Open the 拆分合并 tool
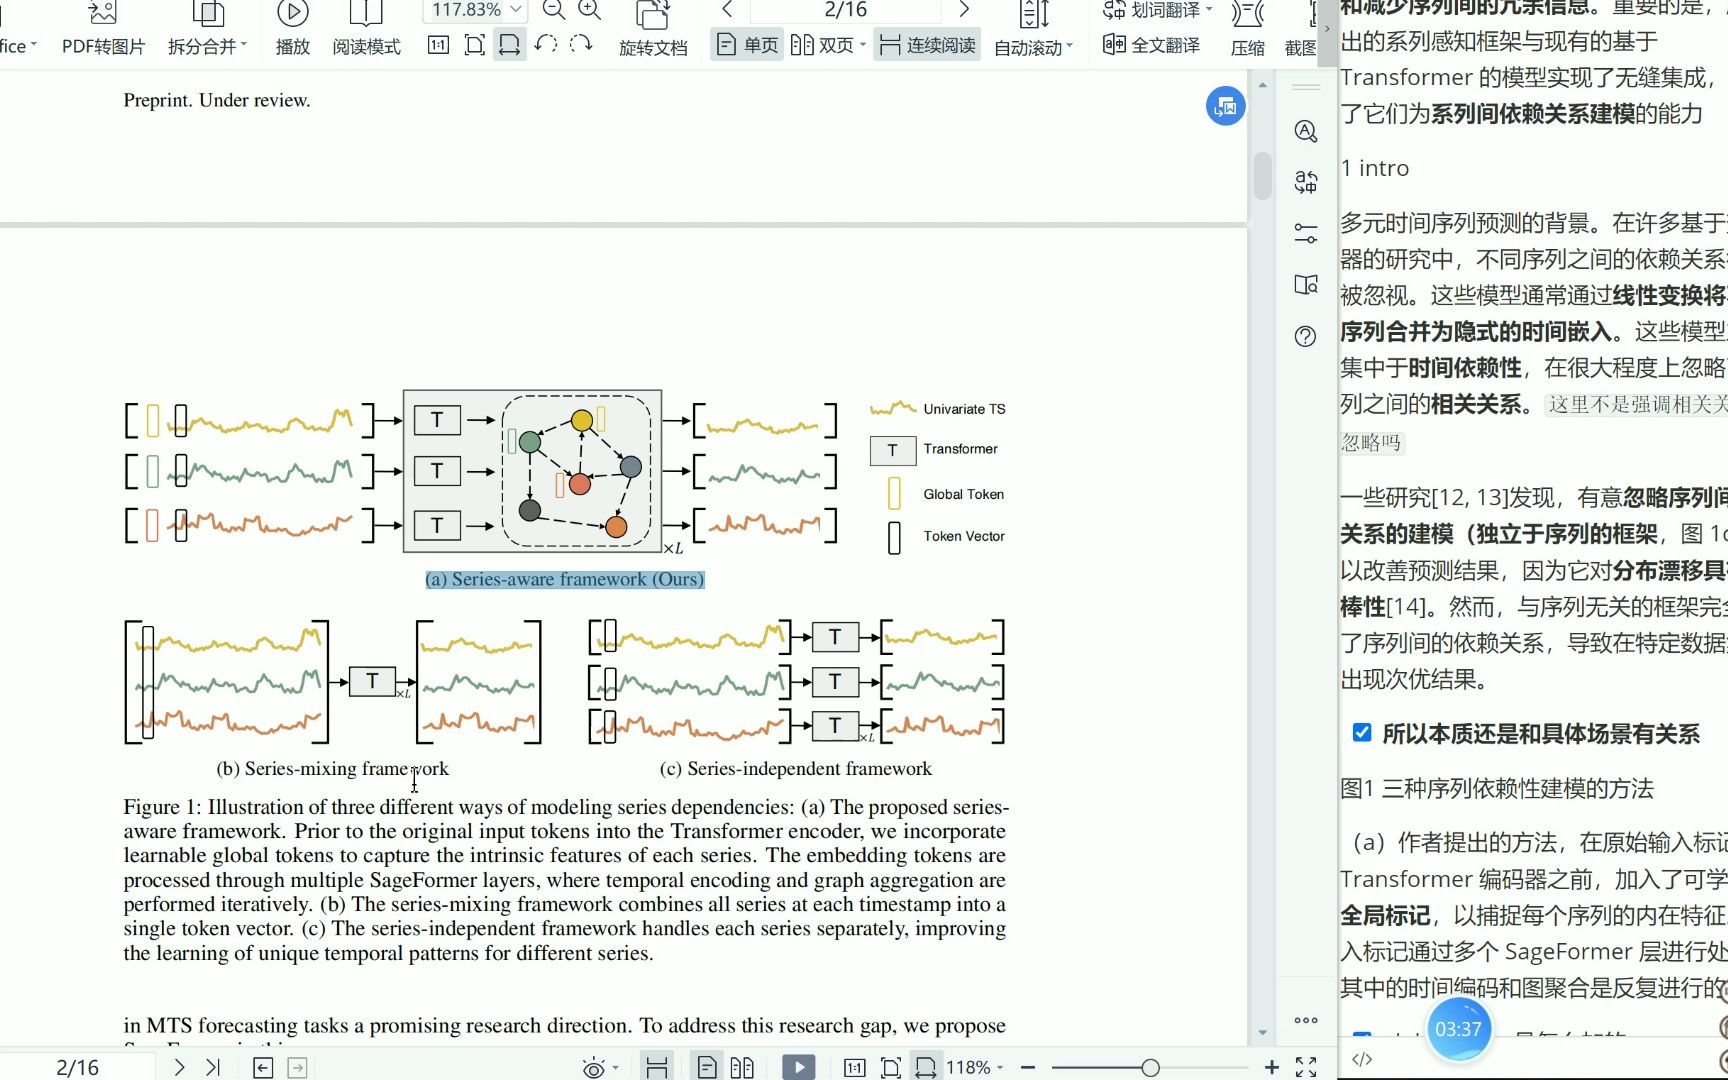 pyautogui.click(x=207, y=30)
